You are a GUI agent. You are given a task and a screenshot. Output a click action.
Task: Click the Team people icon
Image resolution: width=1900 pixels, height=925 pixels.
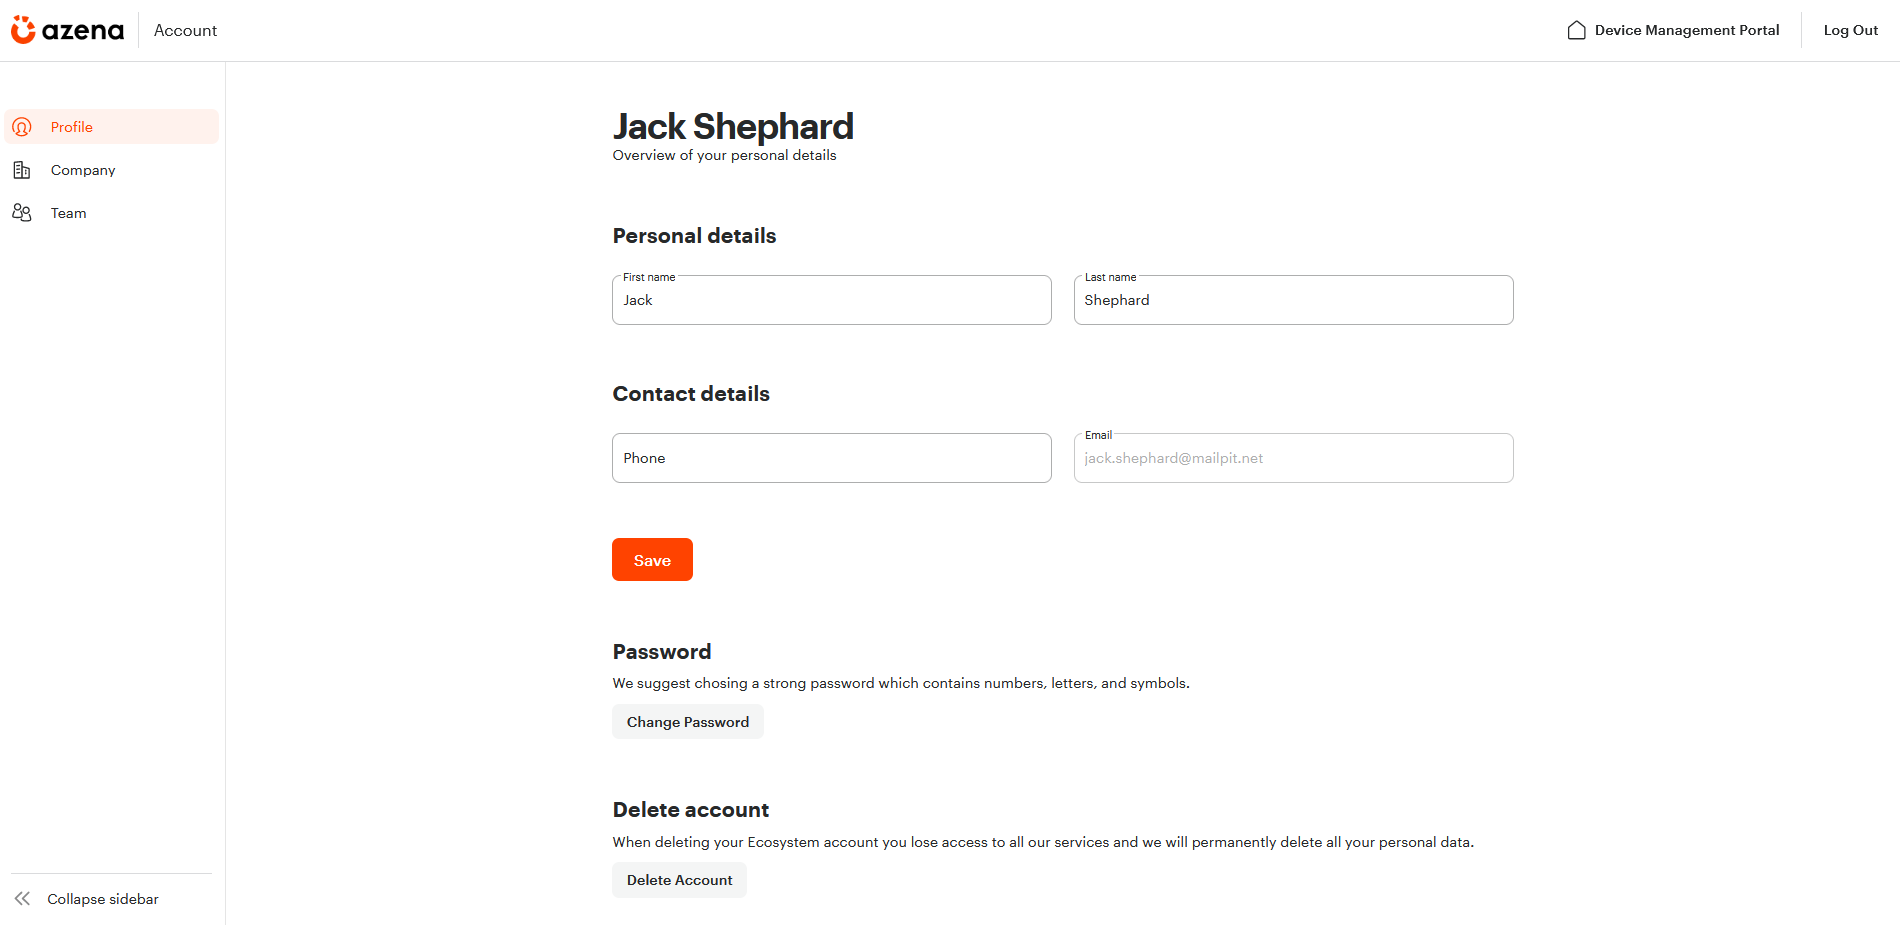pos(22,213)
